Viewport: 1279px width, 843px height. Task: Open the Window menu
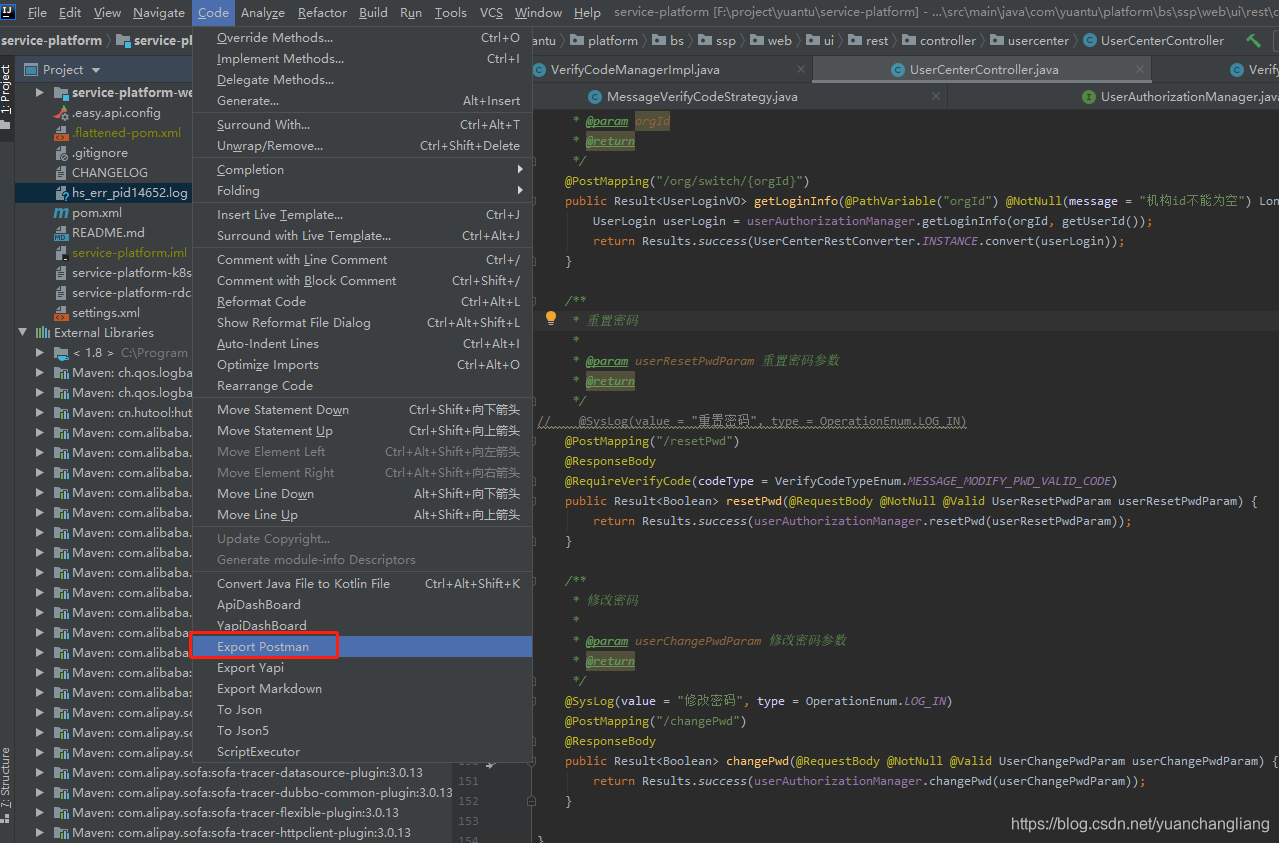538,12
